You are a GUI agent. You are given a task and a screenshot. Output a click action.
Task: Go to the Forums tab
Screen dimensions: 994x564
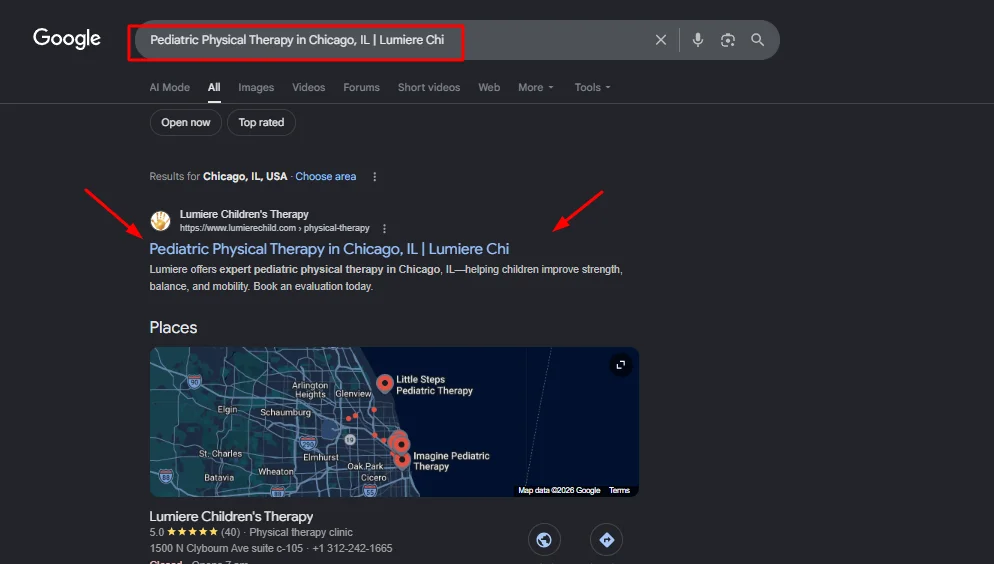click(361, 87)
